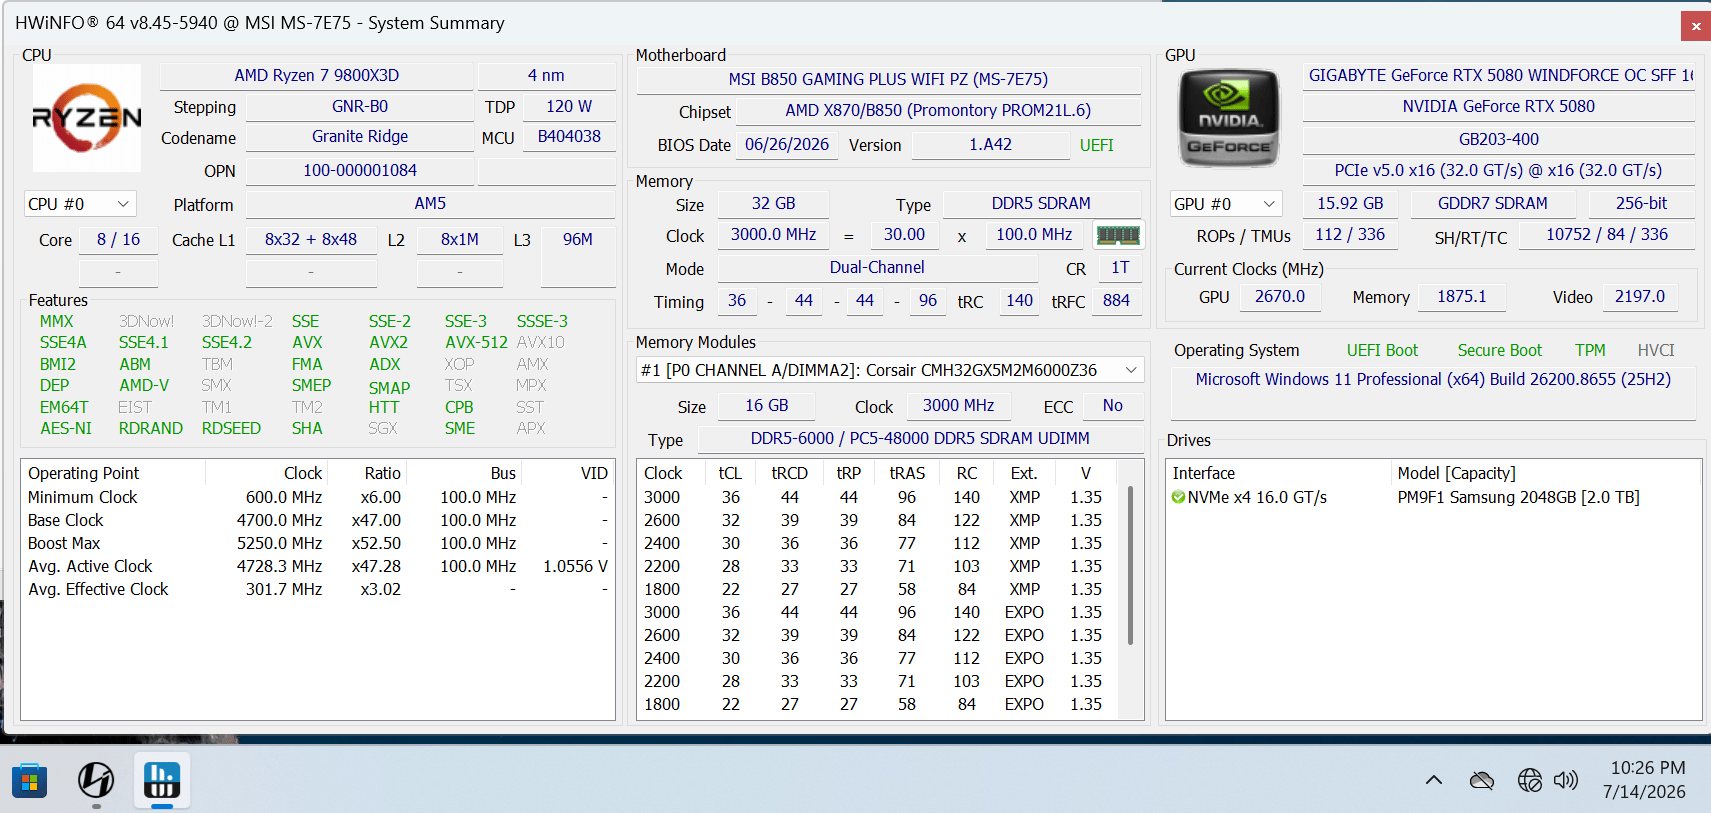
Task: Click the Avg. Active Clock row
Action: pos(317,566)
